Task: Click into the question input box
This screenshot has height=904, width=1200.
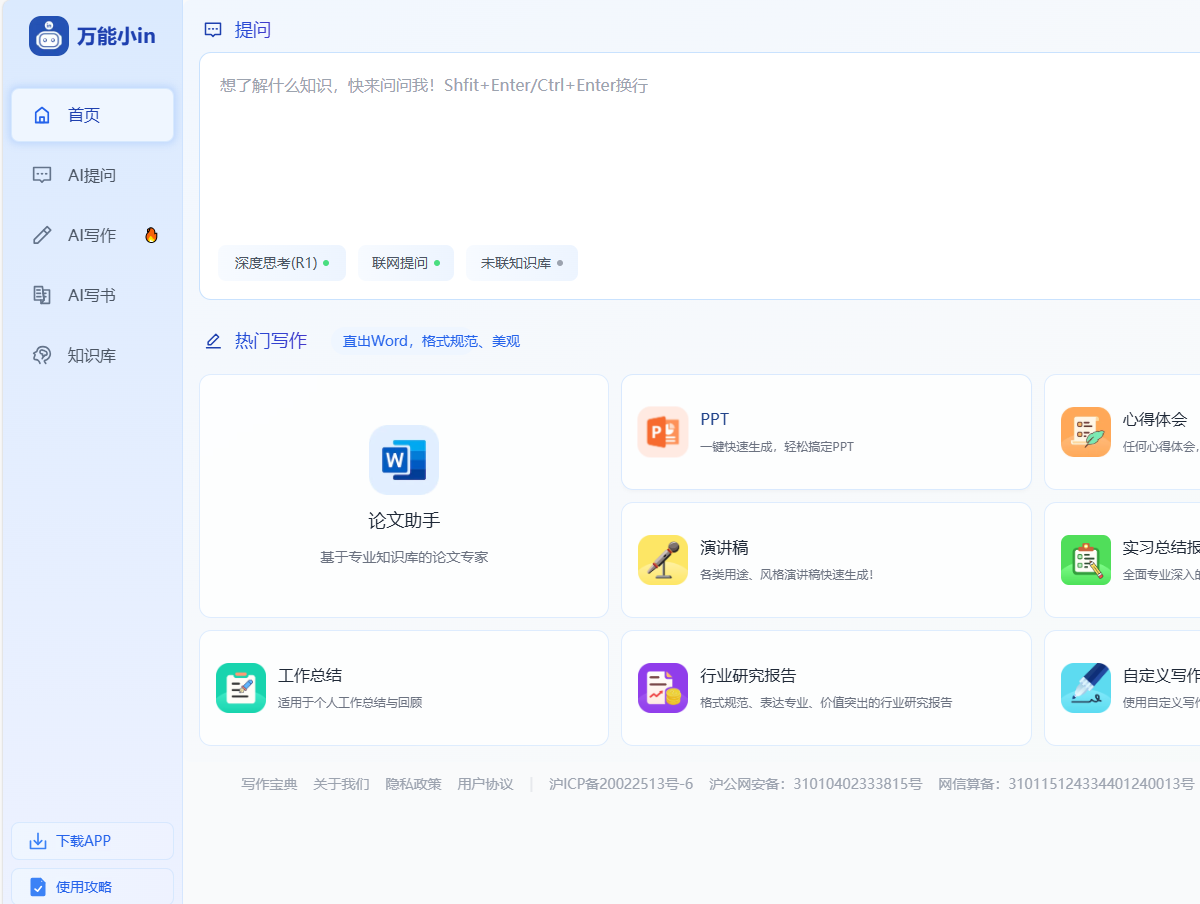Action: (700, 150)
